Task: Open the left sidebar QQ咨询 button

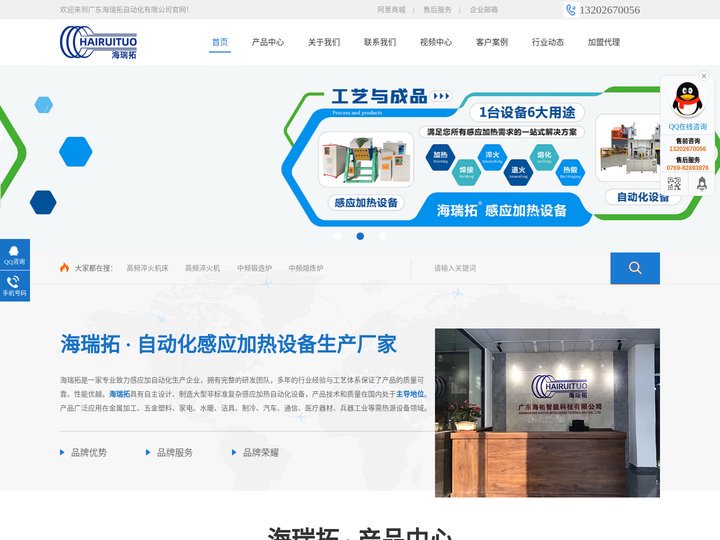Action: click(x=15, y=254)
